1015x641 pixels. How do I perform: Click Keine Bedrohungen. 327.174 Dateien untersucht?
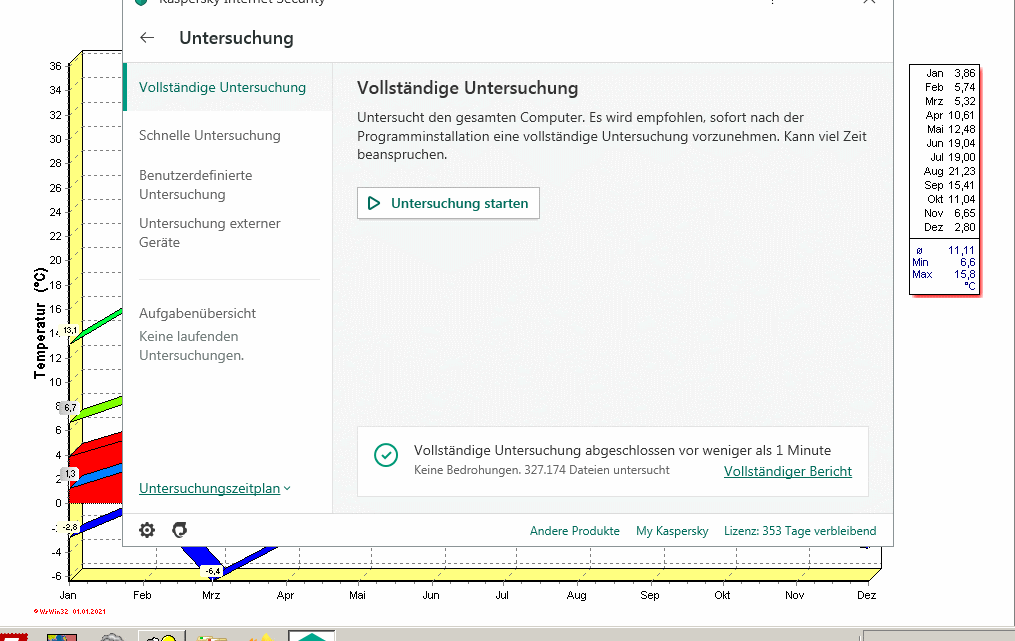[542, 470]
